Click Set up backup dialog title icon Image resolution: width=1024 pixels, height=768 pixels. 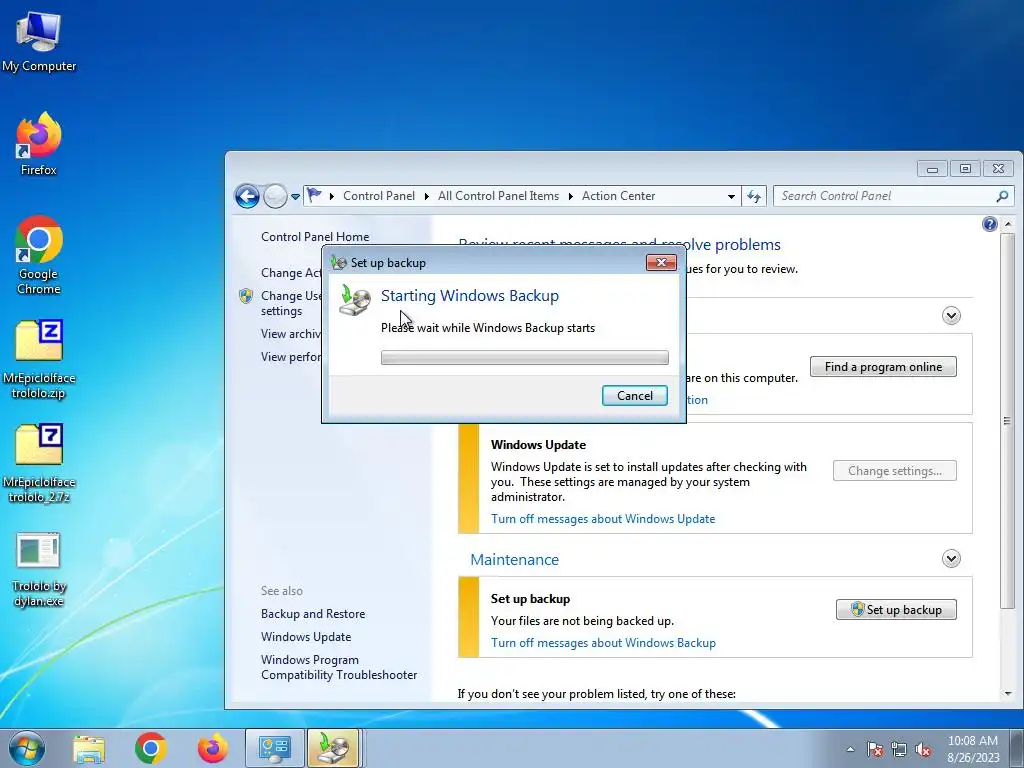click(338, 263)
